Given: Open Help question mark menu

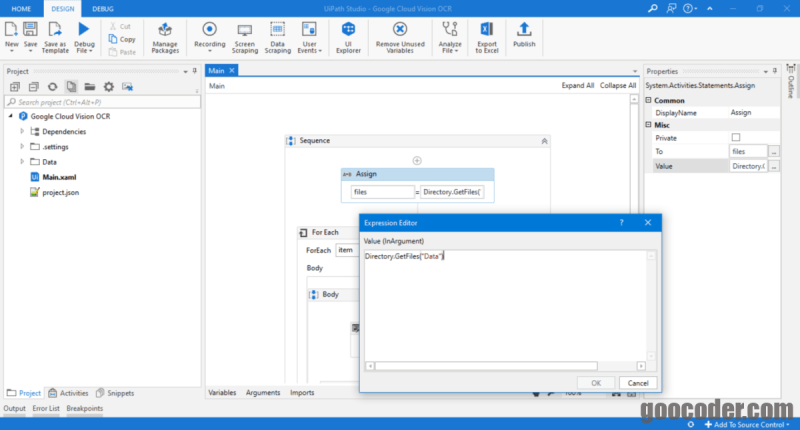Looking at the screenshot, I should (690, 8).
